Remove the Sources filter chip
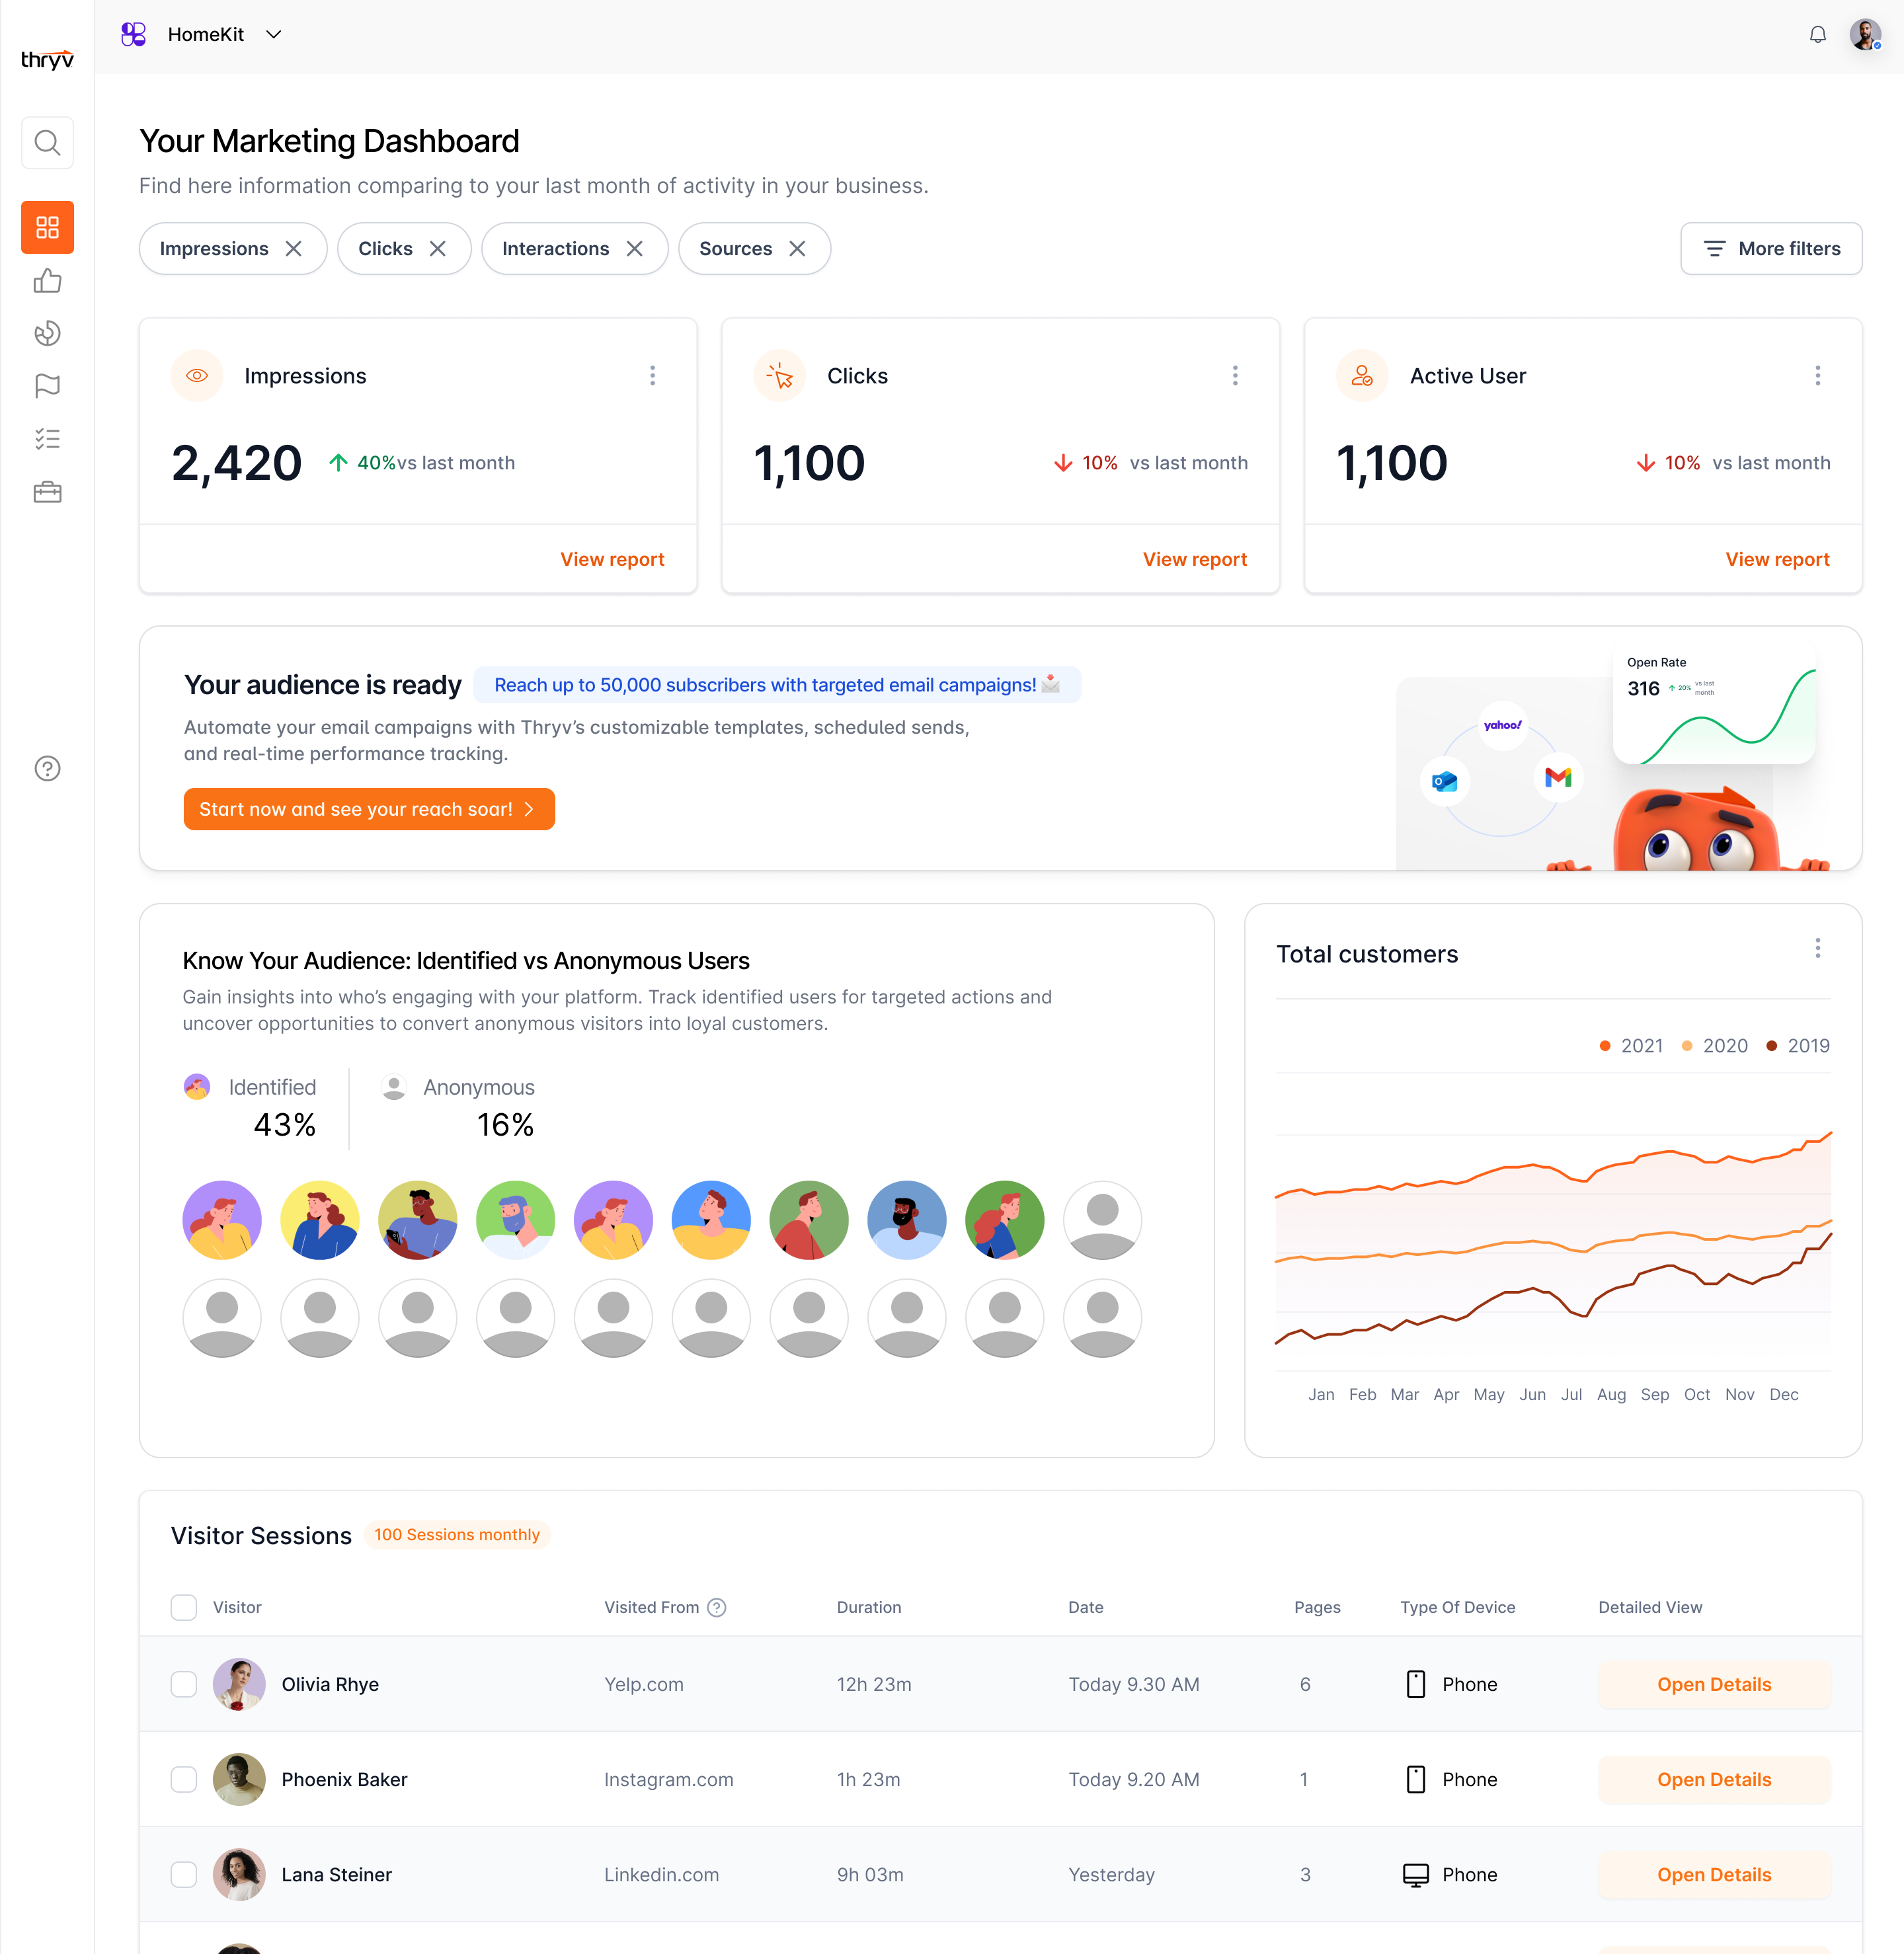The width and height of the screenshot is (1904, 1954). pyautogui.click(x=797, y=249)
